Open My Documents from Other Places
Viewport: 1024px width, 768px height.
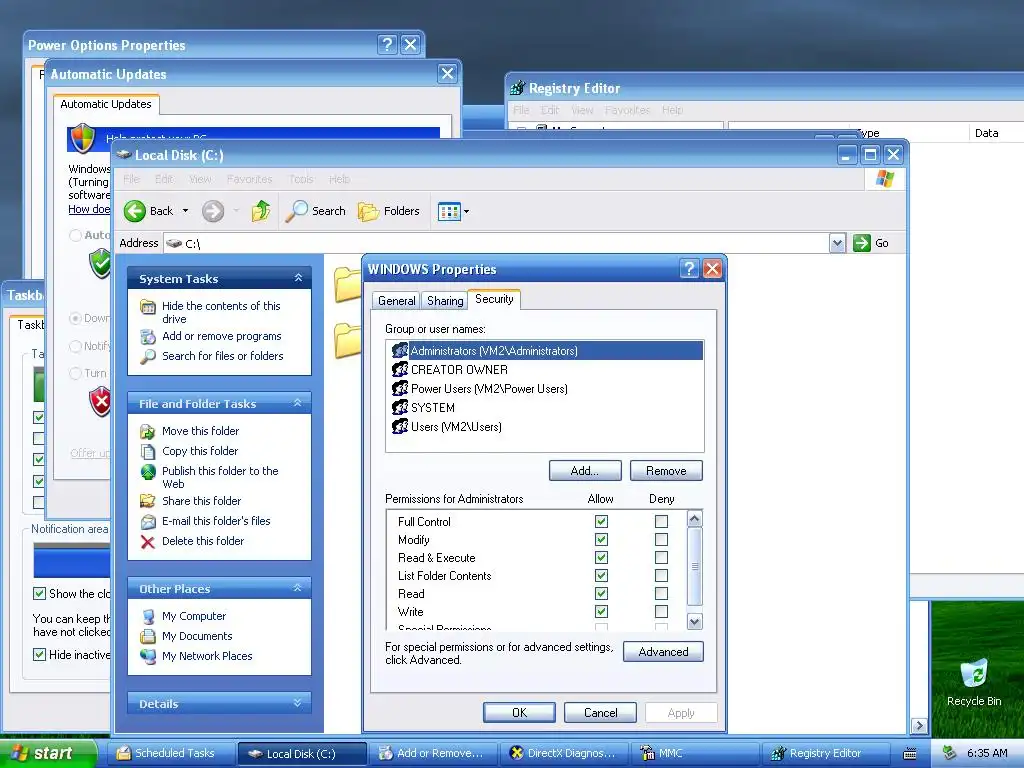click(x=197, y=636)
